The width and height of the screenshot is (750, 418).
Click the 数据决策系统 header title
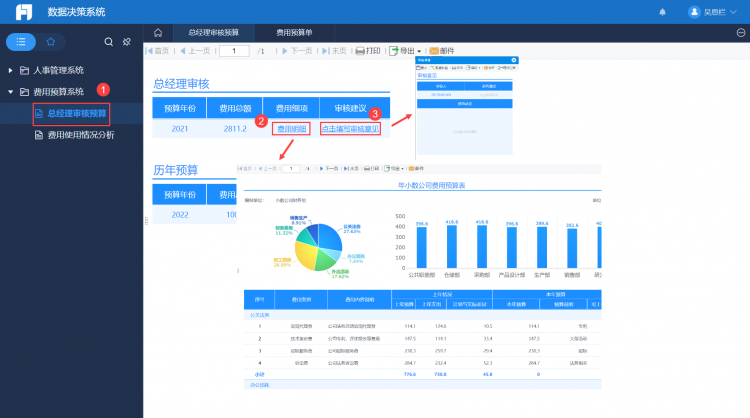[x=76, y=12]
